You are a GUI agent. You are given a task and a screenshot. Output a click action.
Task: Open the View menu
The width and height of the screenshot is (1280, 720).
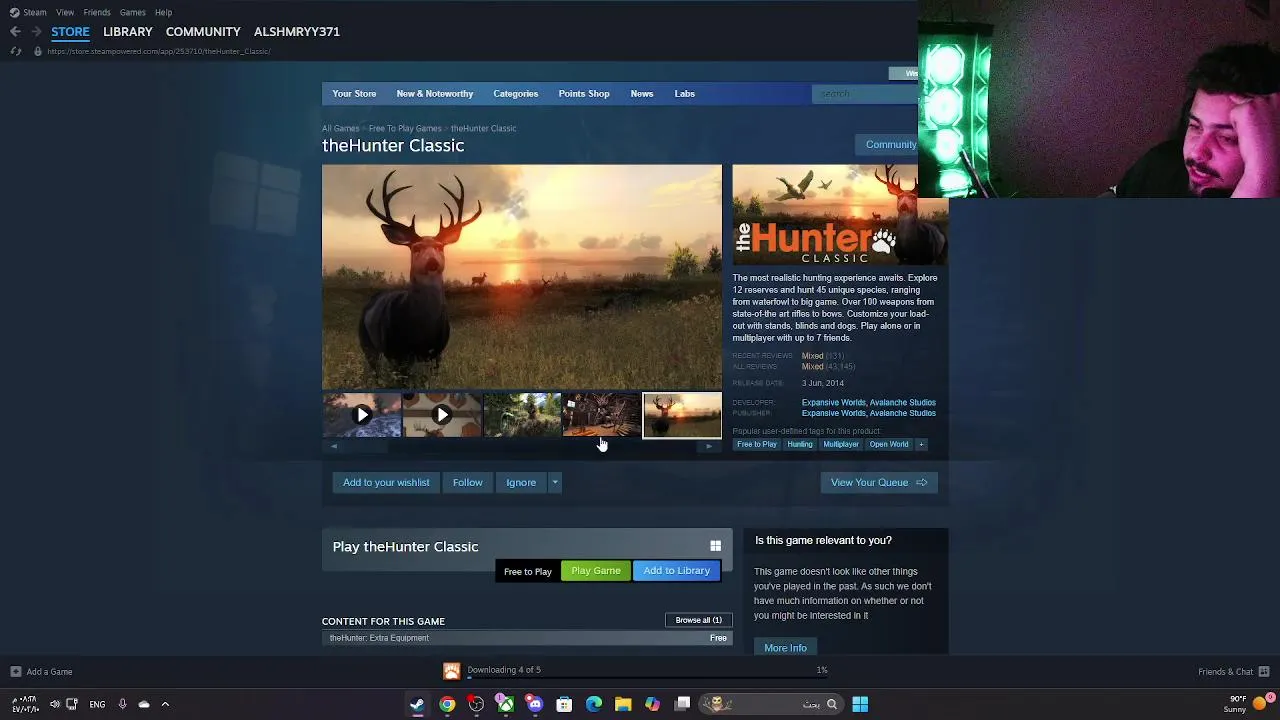(65, 12)
